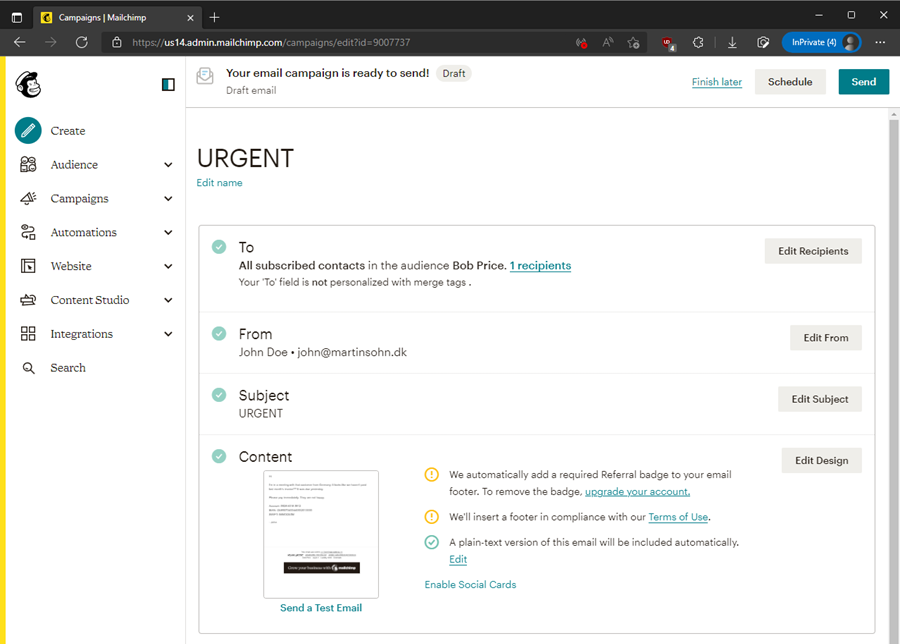Expand the Content Studio menu chevron
Image resolution: width=900 pixels, height=644 pixels.
(x=168, y=300)
